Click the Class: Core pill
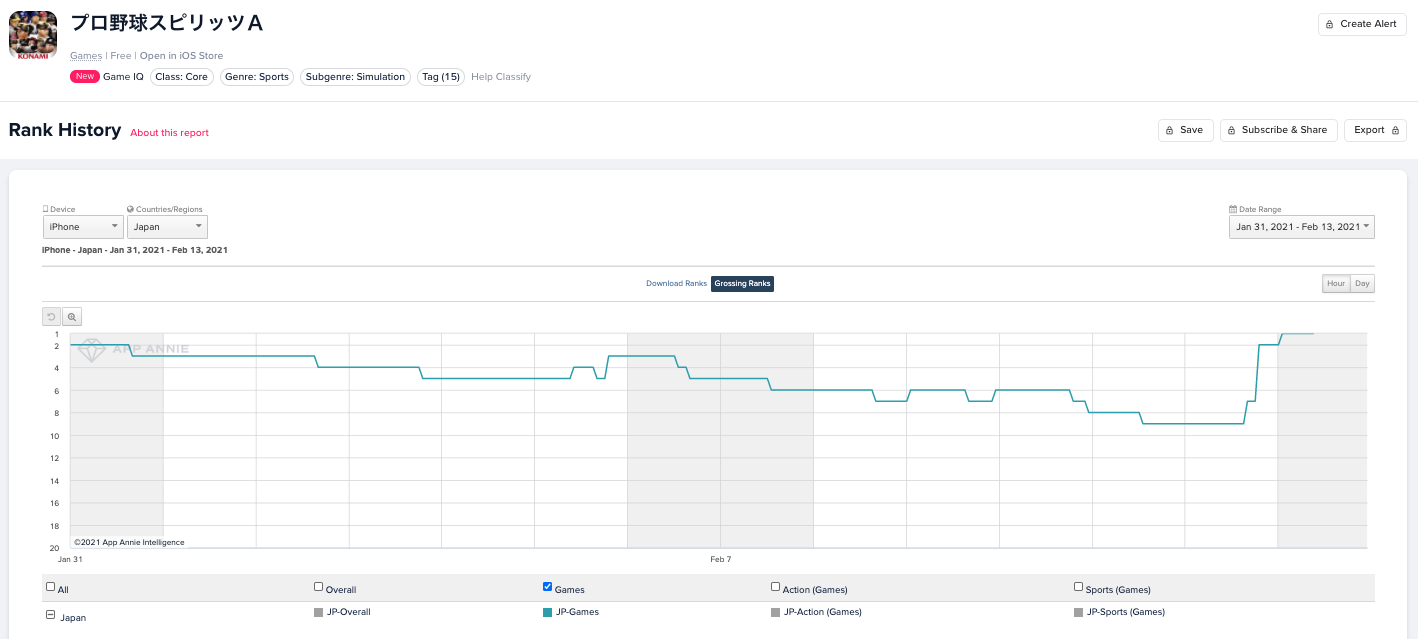Viewport: 1418px width, 639px height. point(182,77)
